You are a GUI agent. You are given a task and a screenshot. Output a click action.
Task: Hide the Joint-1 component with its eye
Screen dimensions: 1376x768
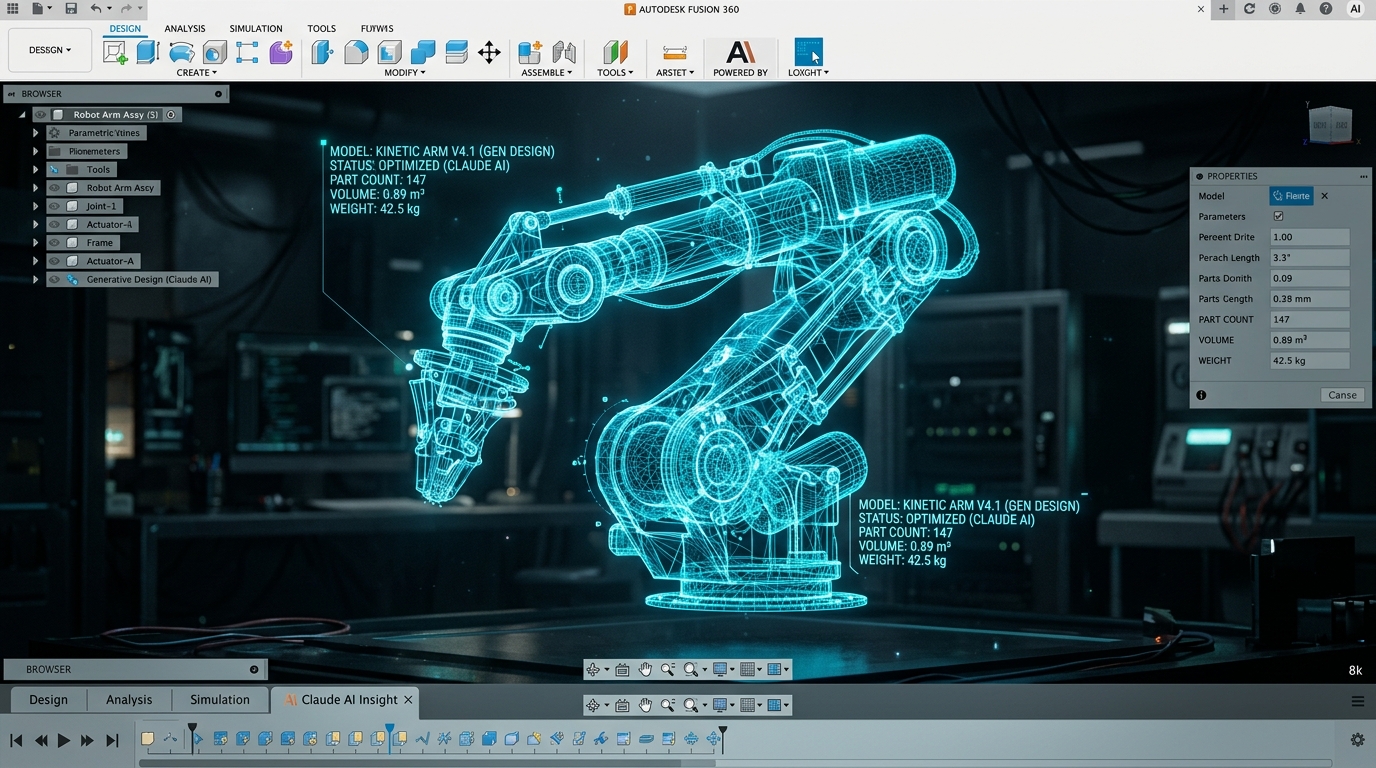click(55, 206)
